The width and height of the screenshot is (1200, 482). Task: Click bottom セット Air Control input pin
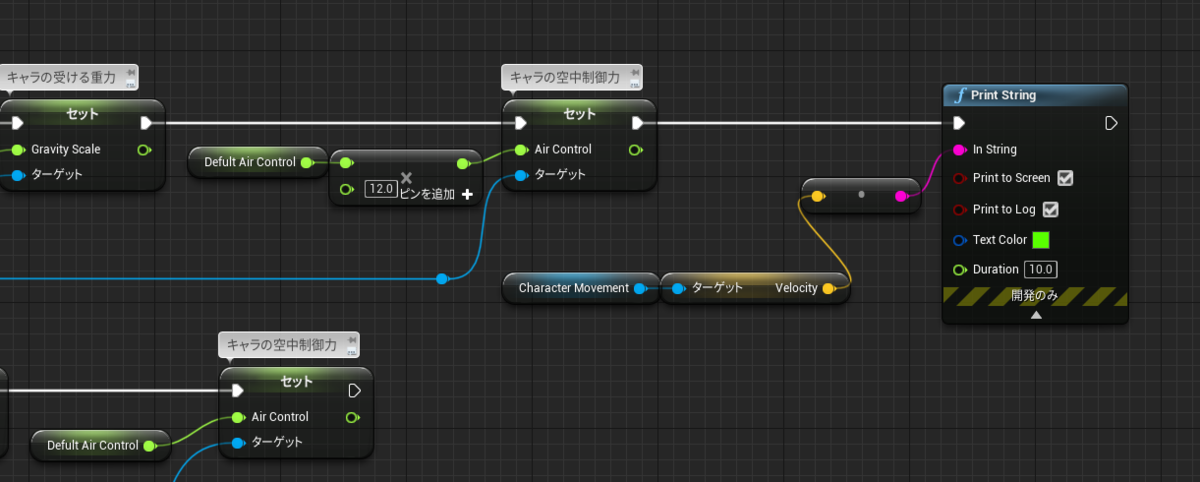[238, 417]
